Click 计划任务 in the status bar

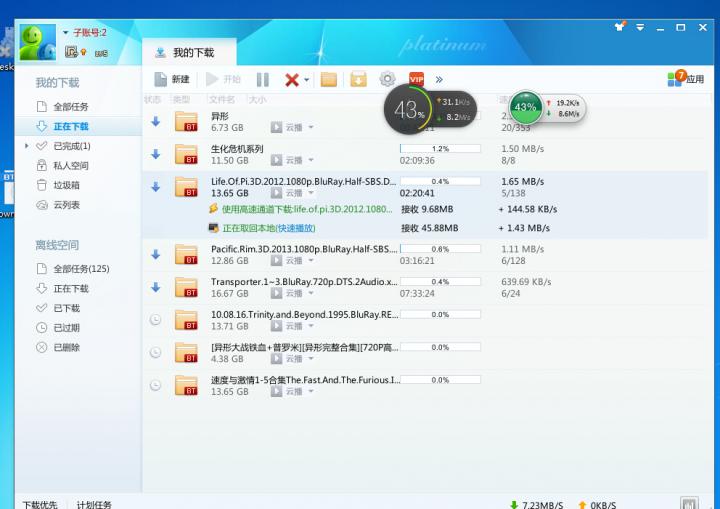click(94, 504)
